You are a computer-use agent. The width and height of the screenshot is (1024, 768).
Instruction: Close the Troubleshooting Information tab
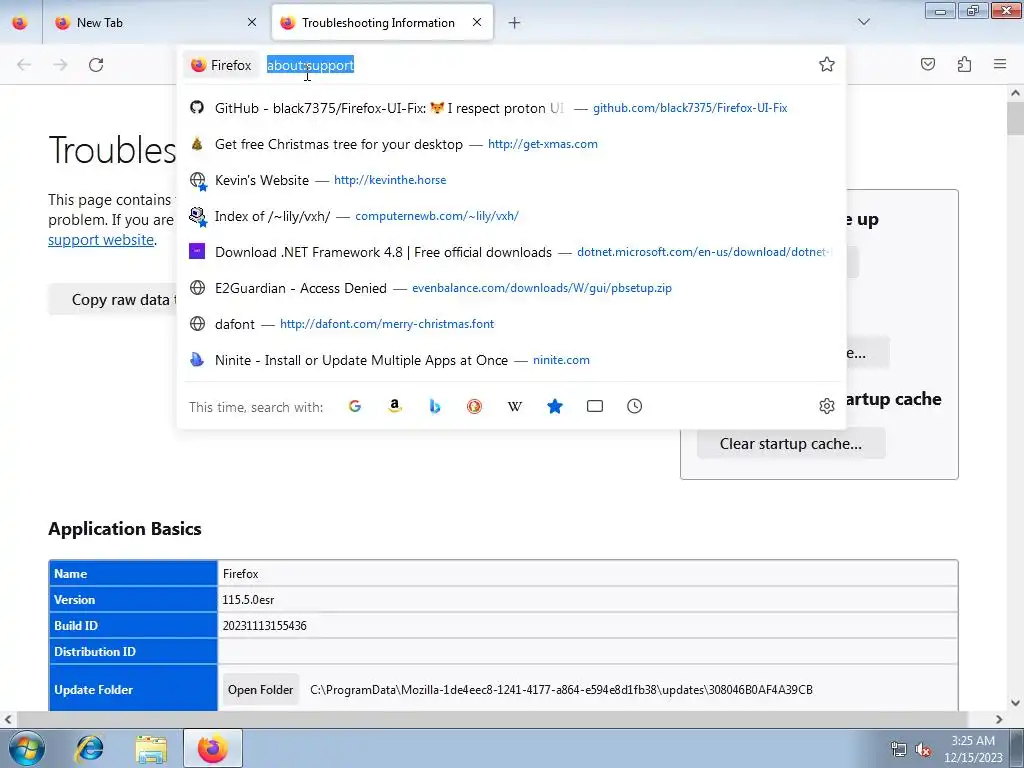[x=477, y=22]
